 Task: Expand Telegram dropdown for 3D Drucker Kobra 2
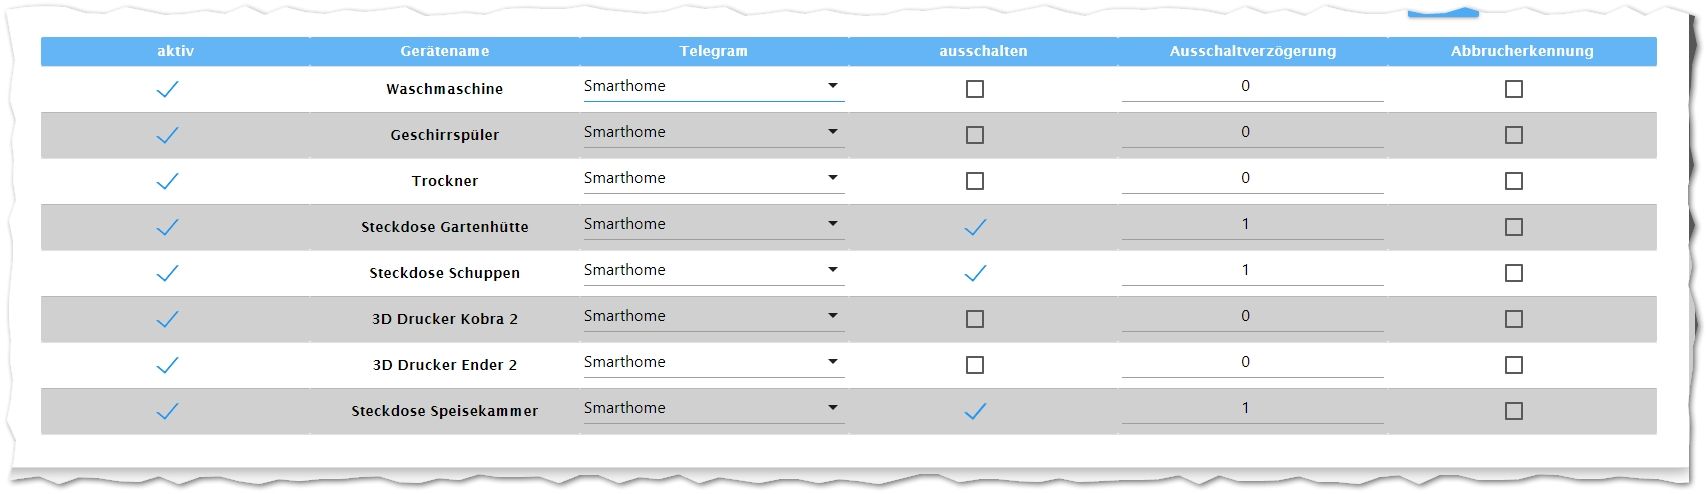point(714,317)
